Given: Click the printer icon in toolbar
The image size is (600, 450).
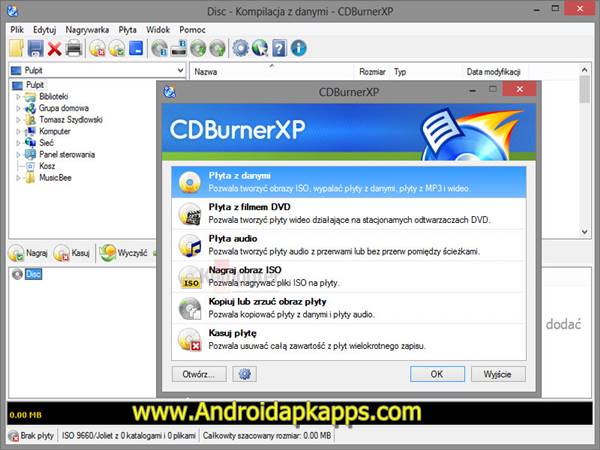Looking at the screenshot, I should tap(74, 49).
